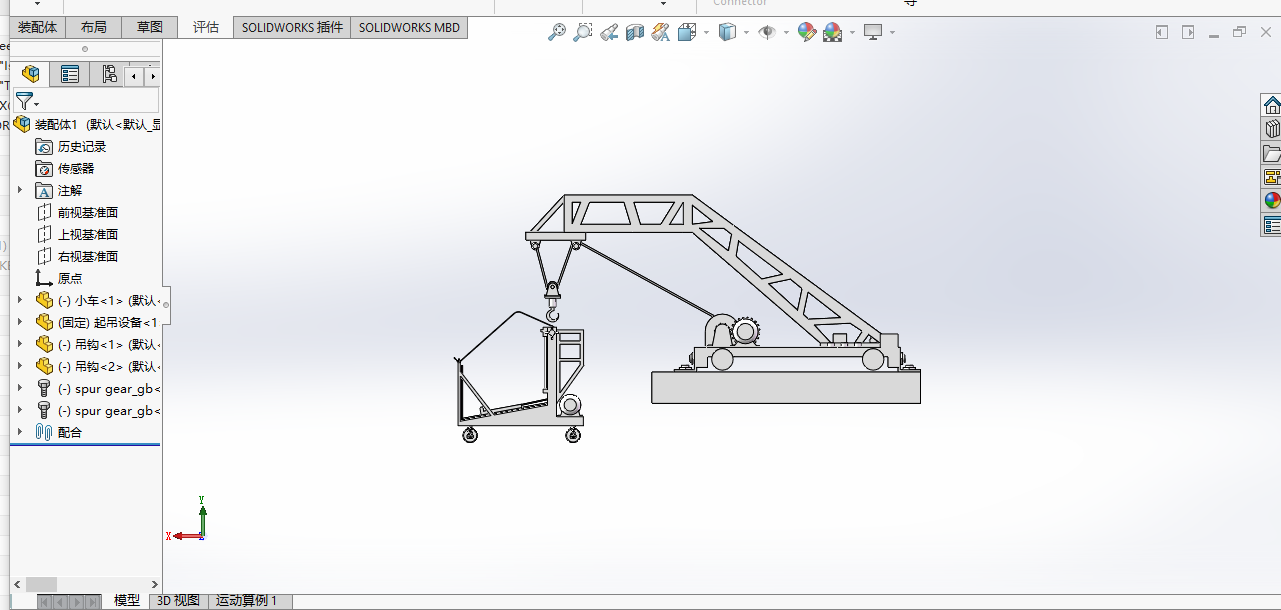
Task: Switch to the 3D 视图 bottom tab
Action: (179, 600)
